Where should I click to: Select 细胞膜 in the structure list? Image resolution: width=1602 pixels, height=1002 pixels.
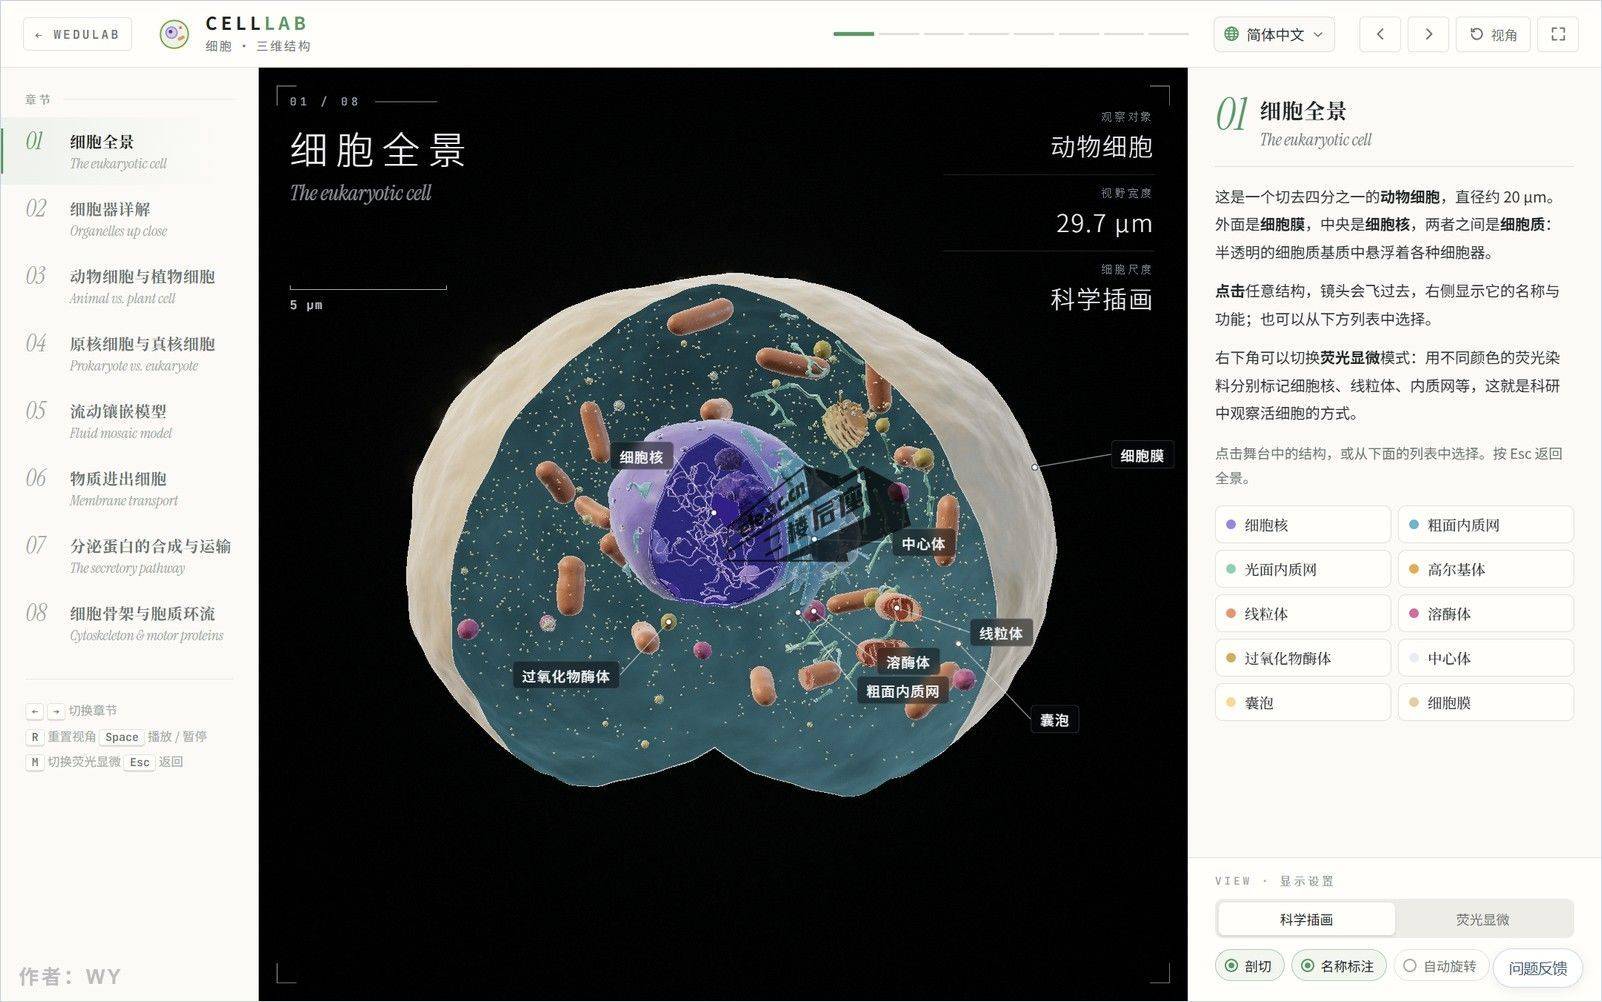click(x=1486, y=702)
